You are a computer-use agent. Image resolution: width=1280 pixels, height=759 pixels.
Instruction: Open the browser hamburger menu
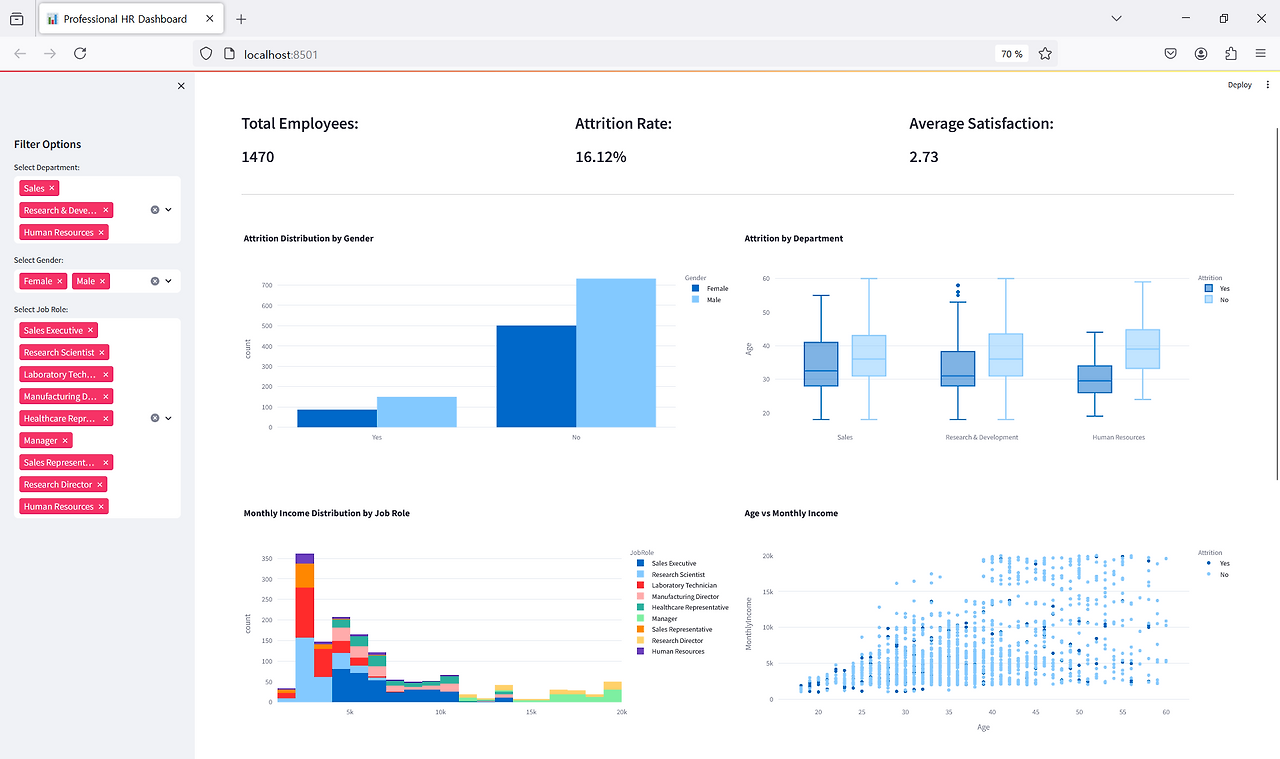[1261, 54]
